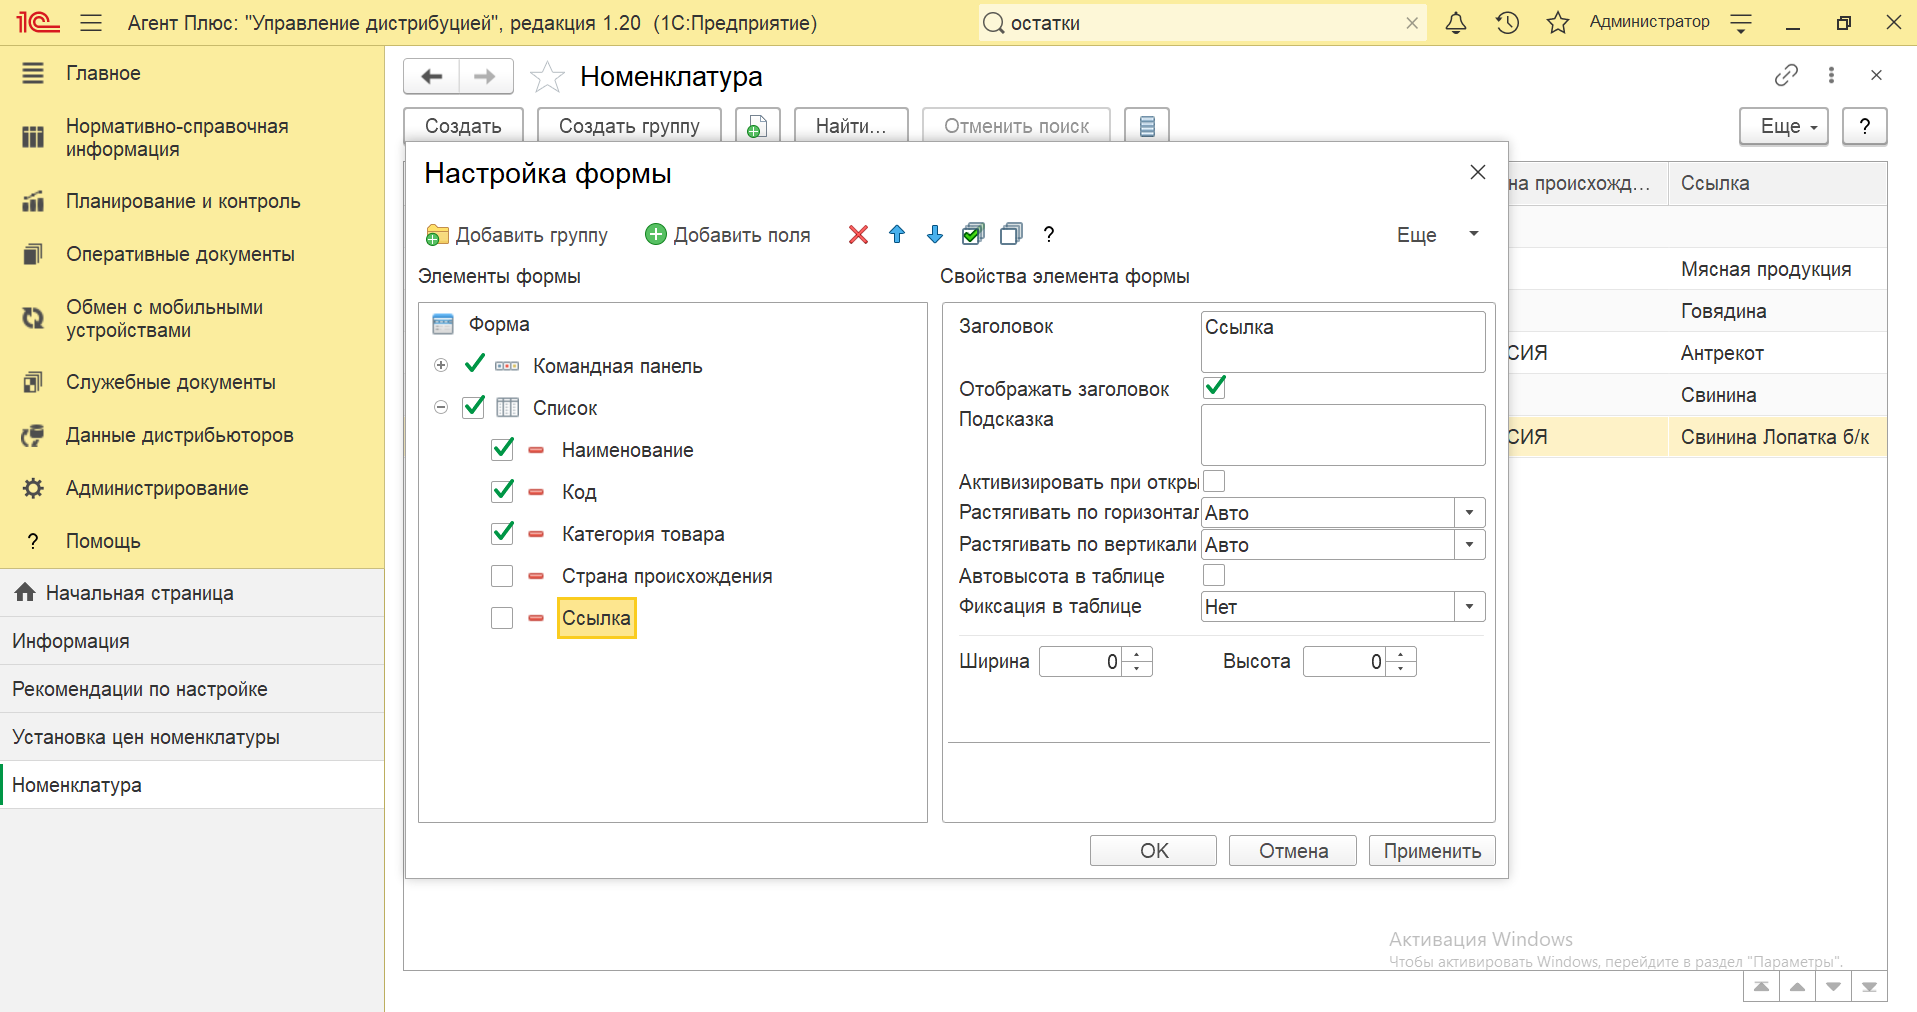This screenshot has width=1917, height=1012.
Task: Delete selected form element red cross
Action: point(858,234)
